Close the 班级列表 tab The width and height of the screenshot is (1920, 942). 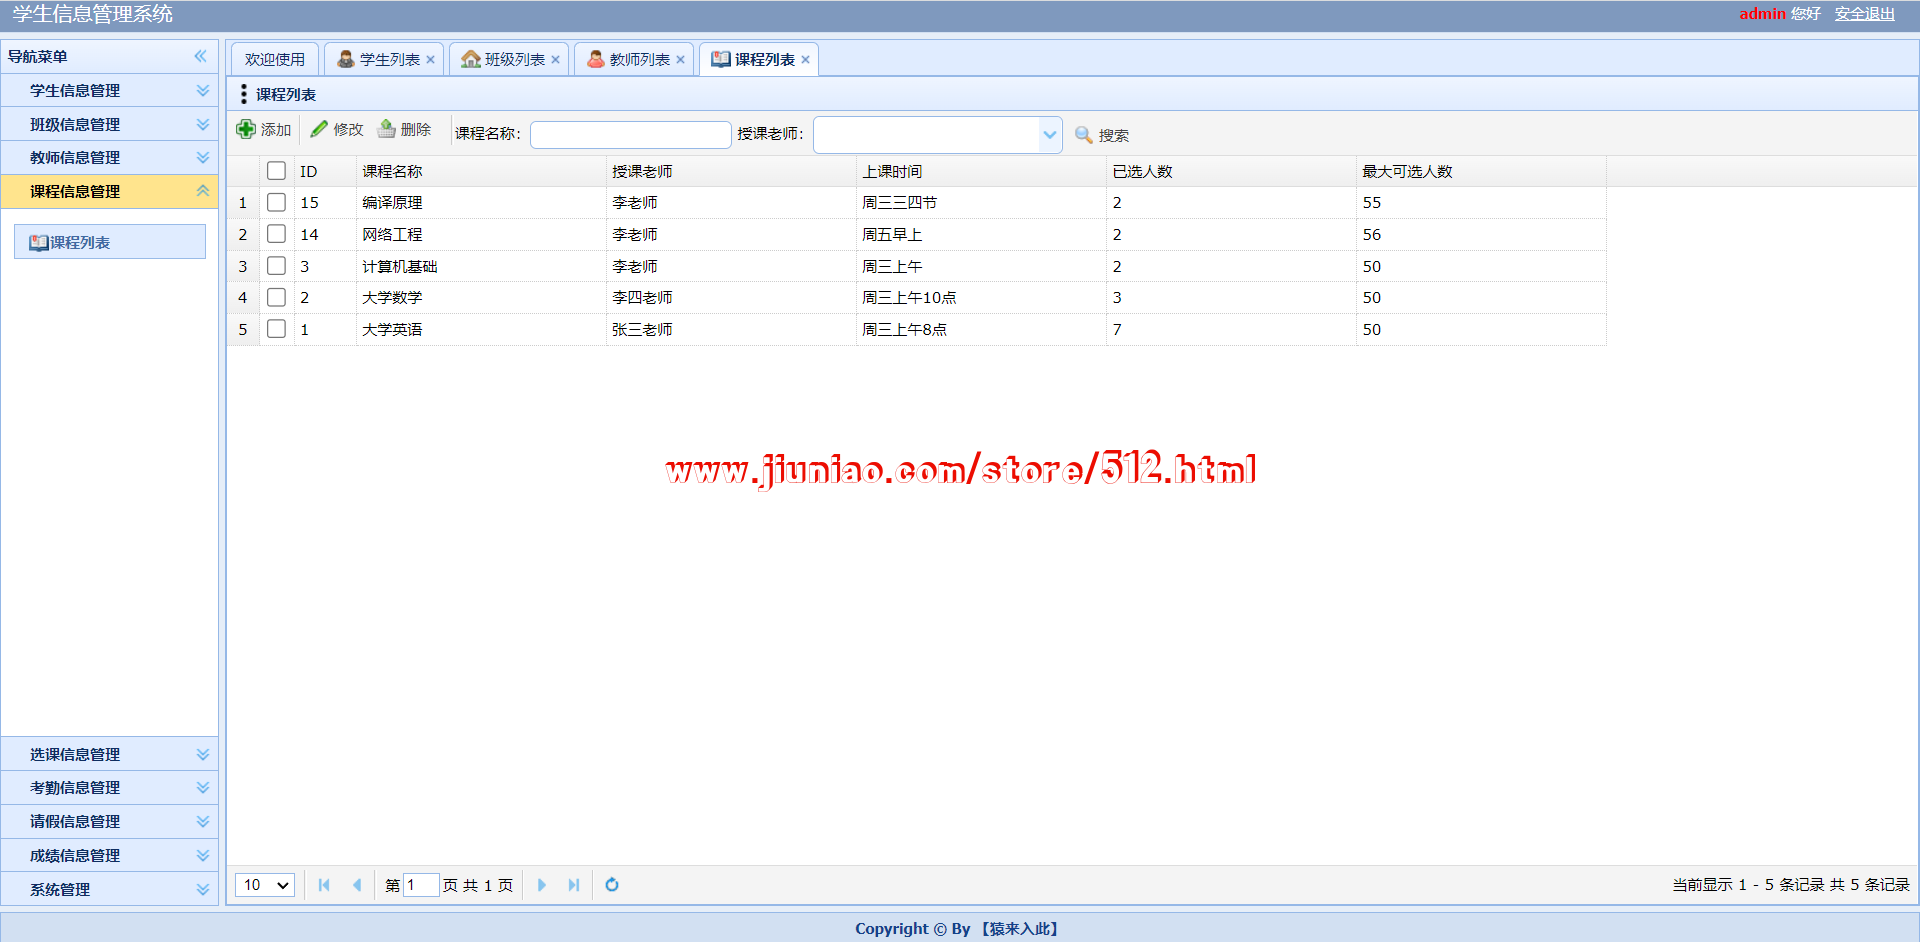click(x=556, y=60)
